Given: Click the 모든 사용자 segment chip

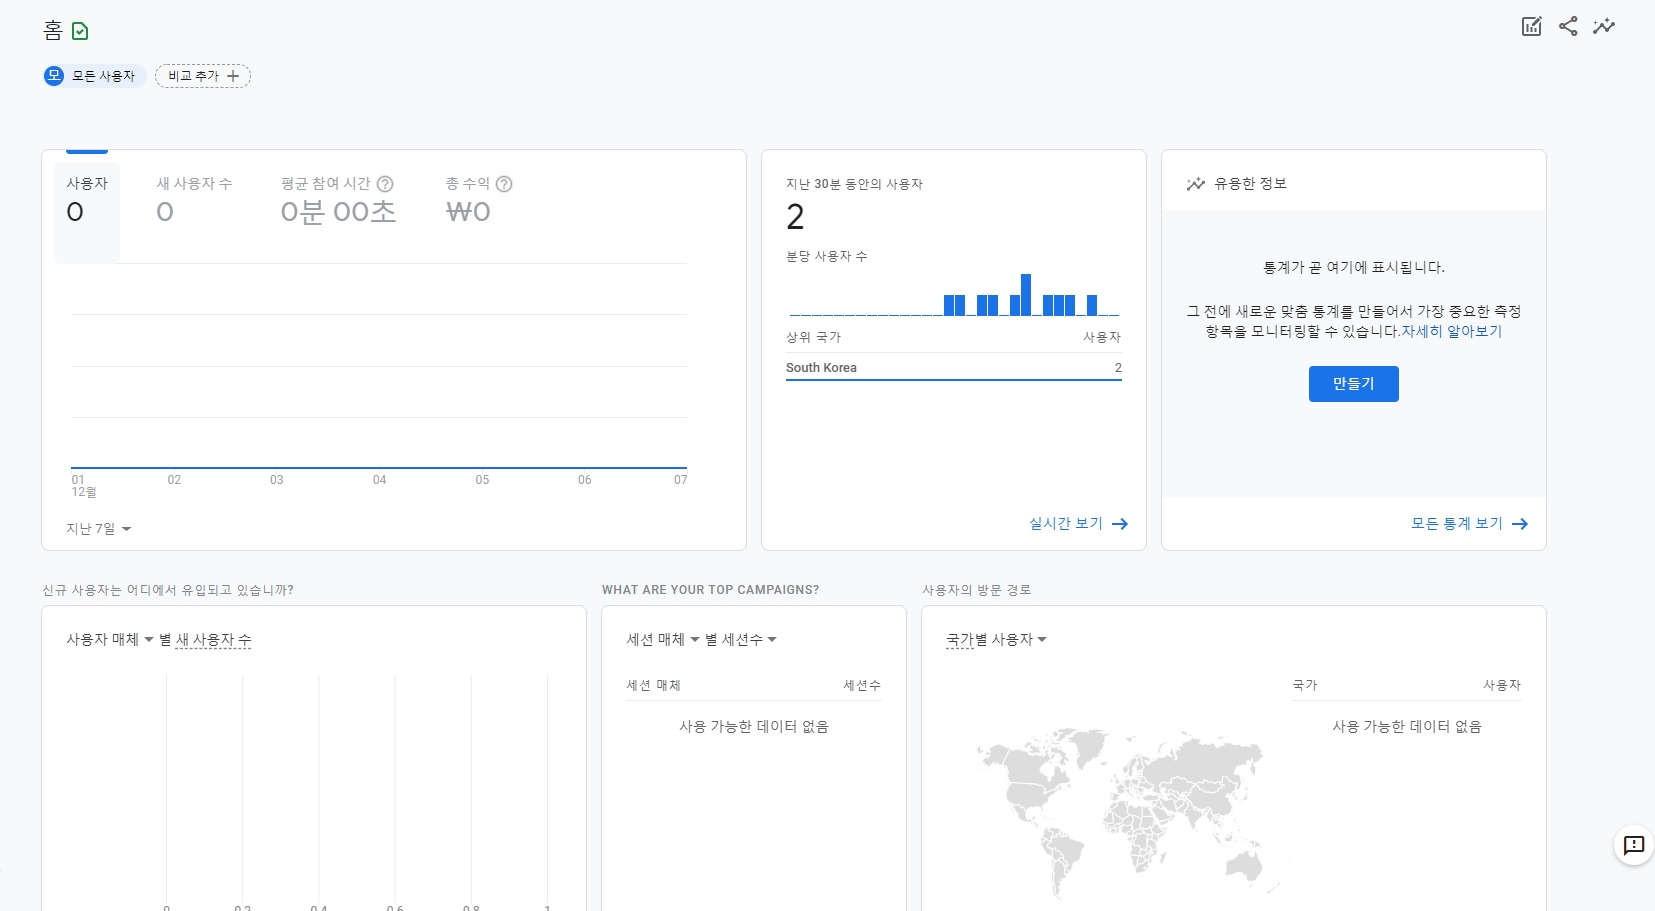Looking at the screenshot, I should coord(94,76).
